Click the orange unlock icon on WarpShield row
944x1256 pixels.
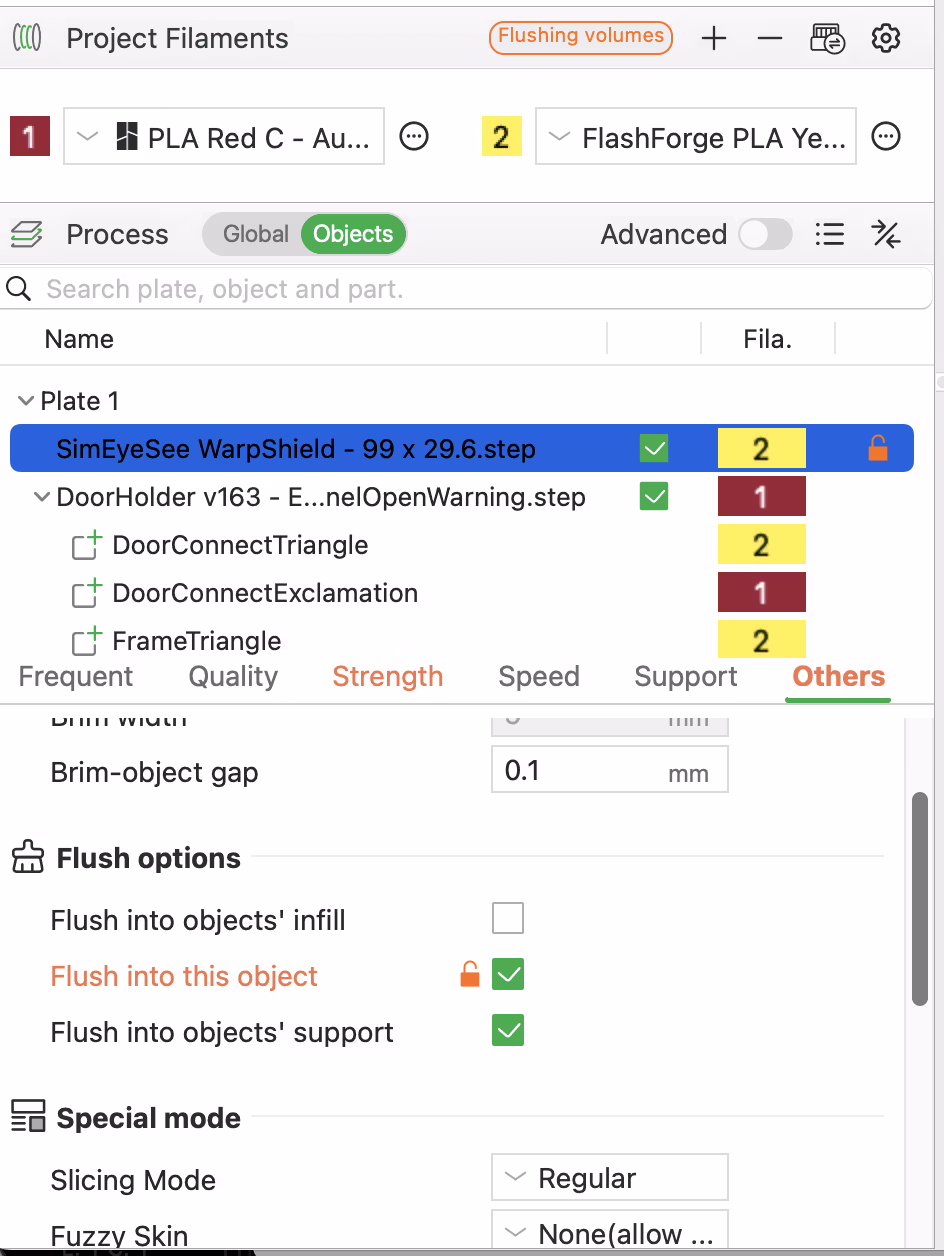878,449
